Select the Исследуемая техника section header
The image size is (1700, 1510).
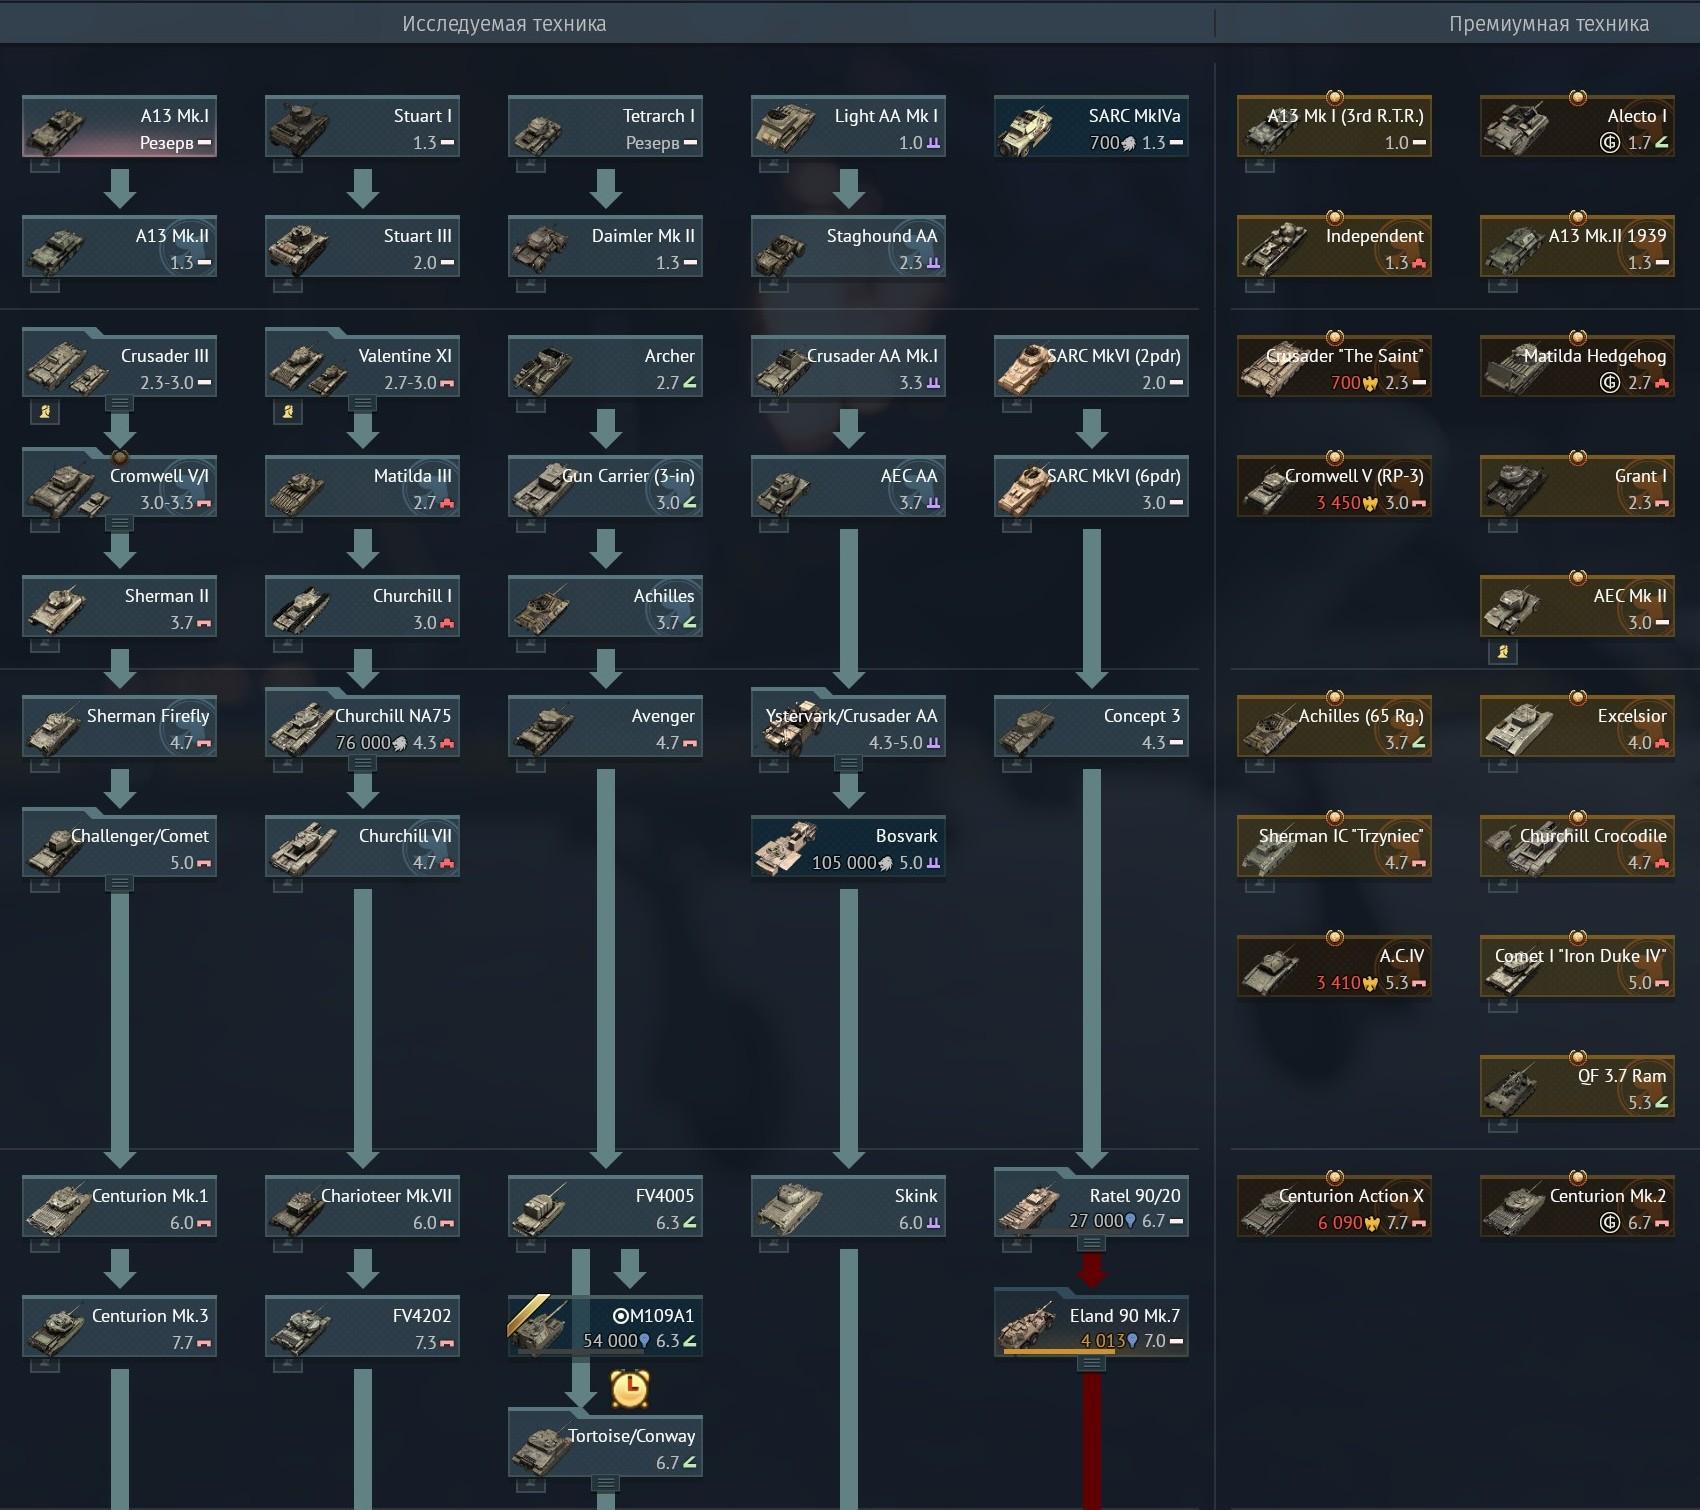point(504,24)
